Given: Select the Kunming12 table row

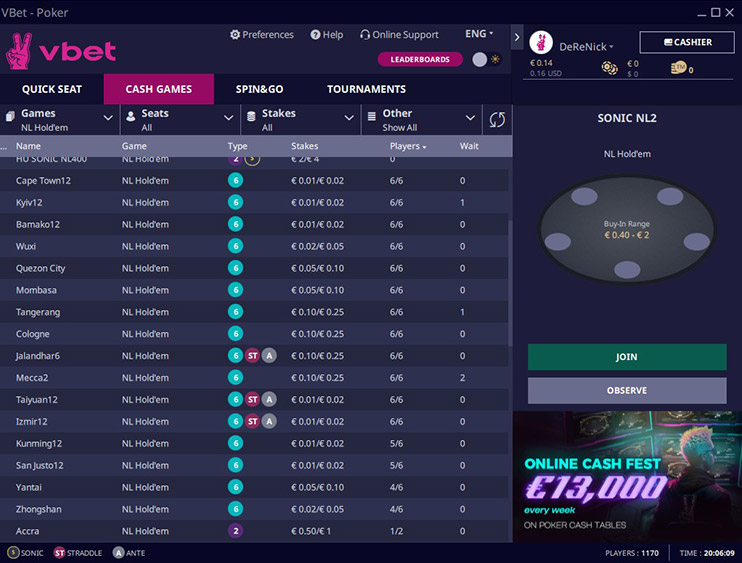Looking at the screenshot, I should pos(254,443).
